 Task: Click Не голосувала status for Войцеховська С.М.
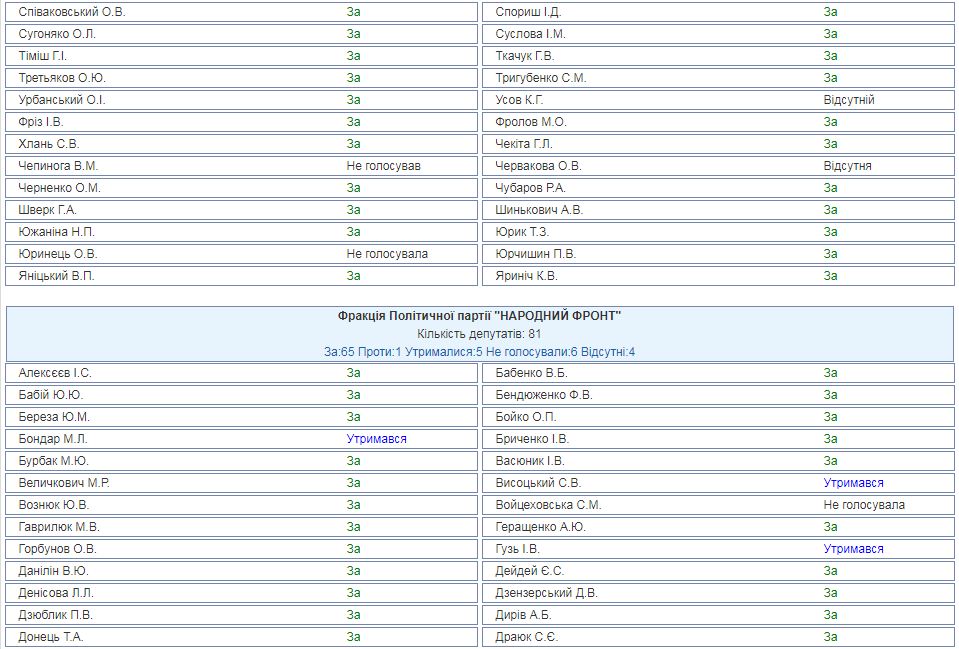pyautogui.click(x=864, y=505)
